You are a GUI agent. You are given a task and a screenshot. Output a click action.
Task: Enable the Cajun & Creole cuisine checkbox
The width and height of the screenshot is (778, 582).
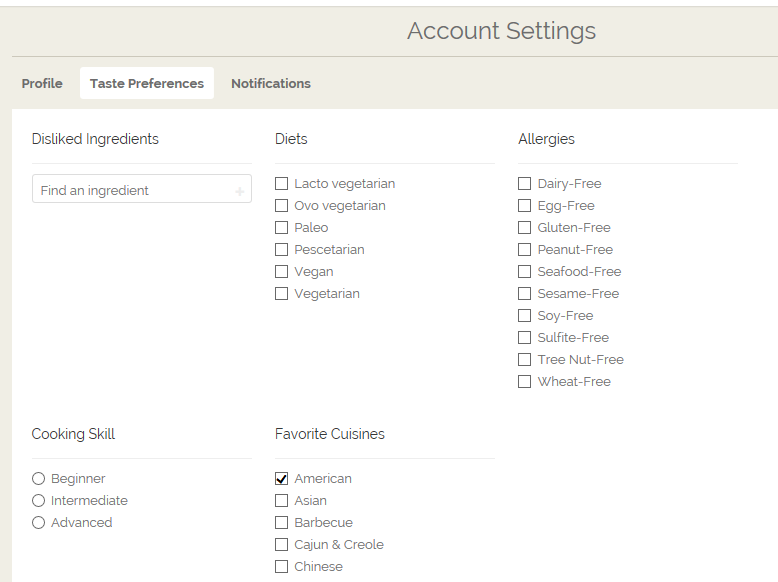tap(282, 545)
